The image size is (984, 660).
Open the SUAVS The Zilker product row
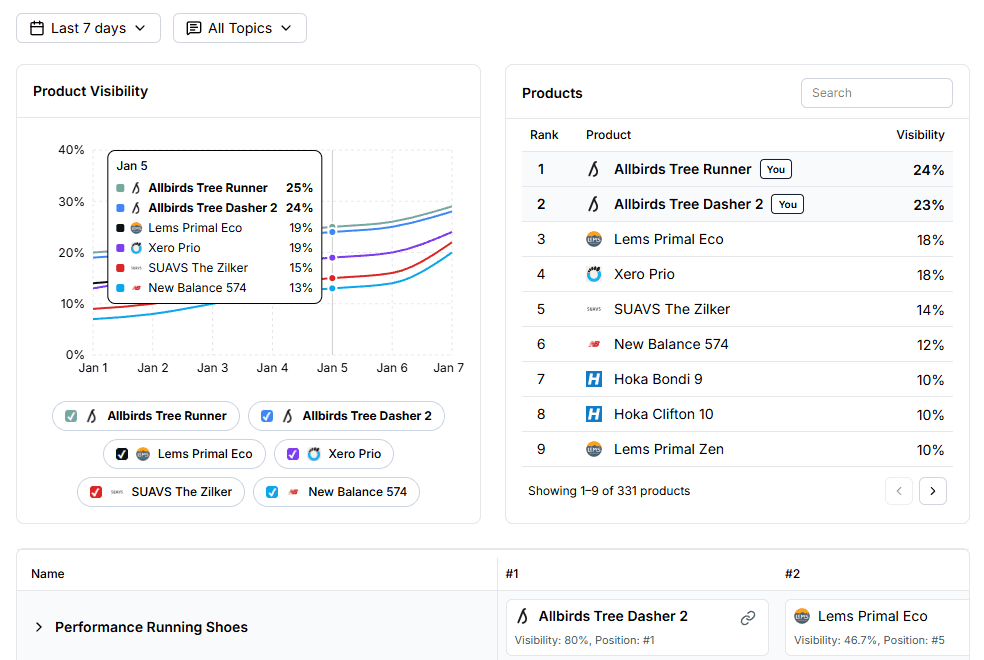pos(671,309)
